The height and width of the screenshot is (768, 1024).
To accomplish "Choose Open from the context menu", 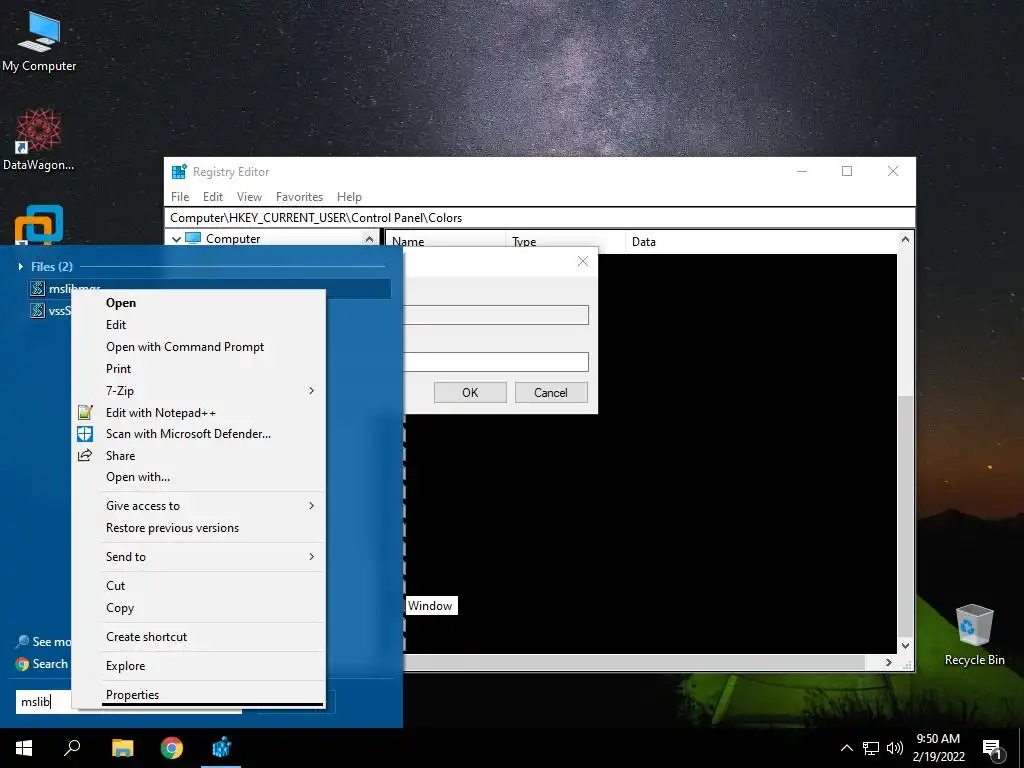I will (199, 303).
